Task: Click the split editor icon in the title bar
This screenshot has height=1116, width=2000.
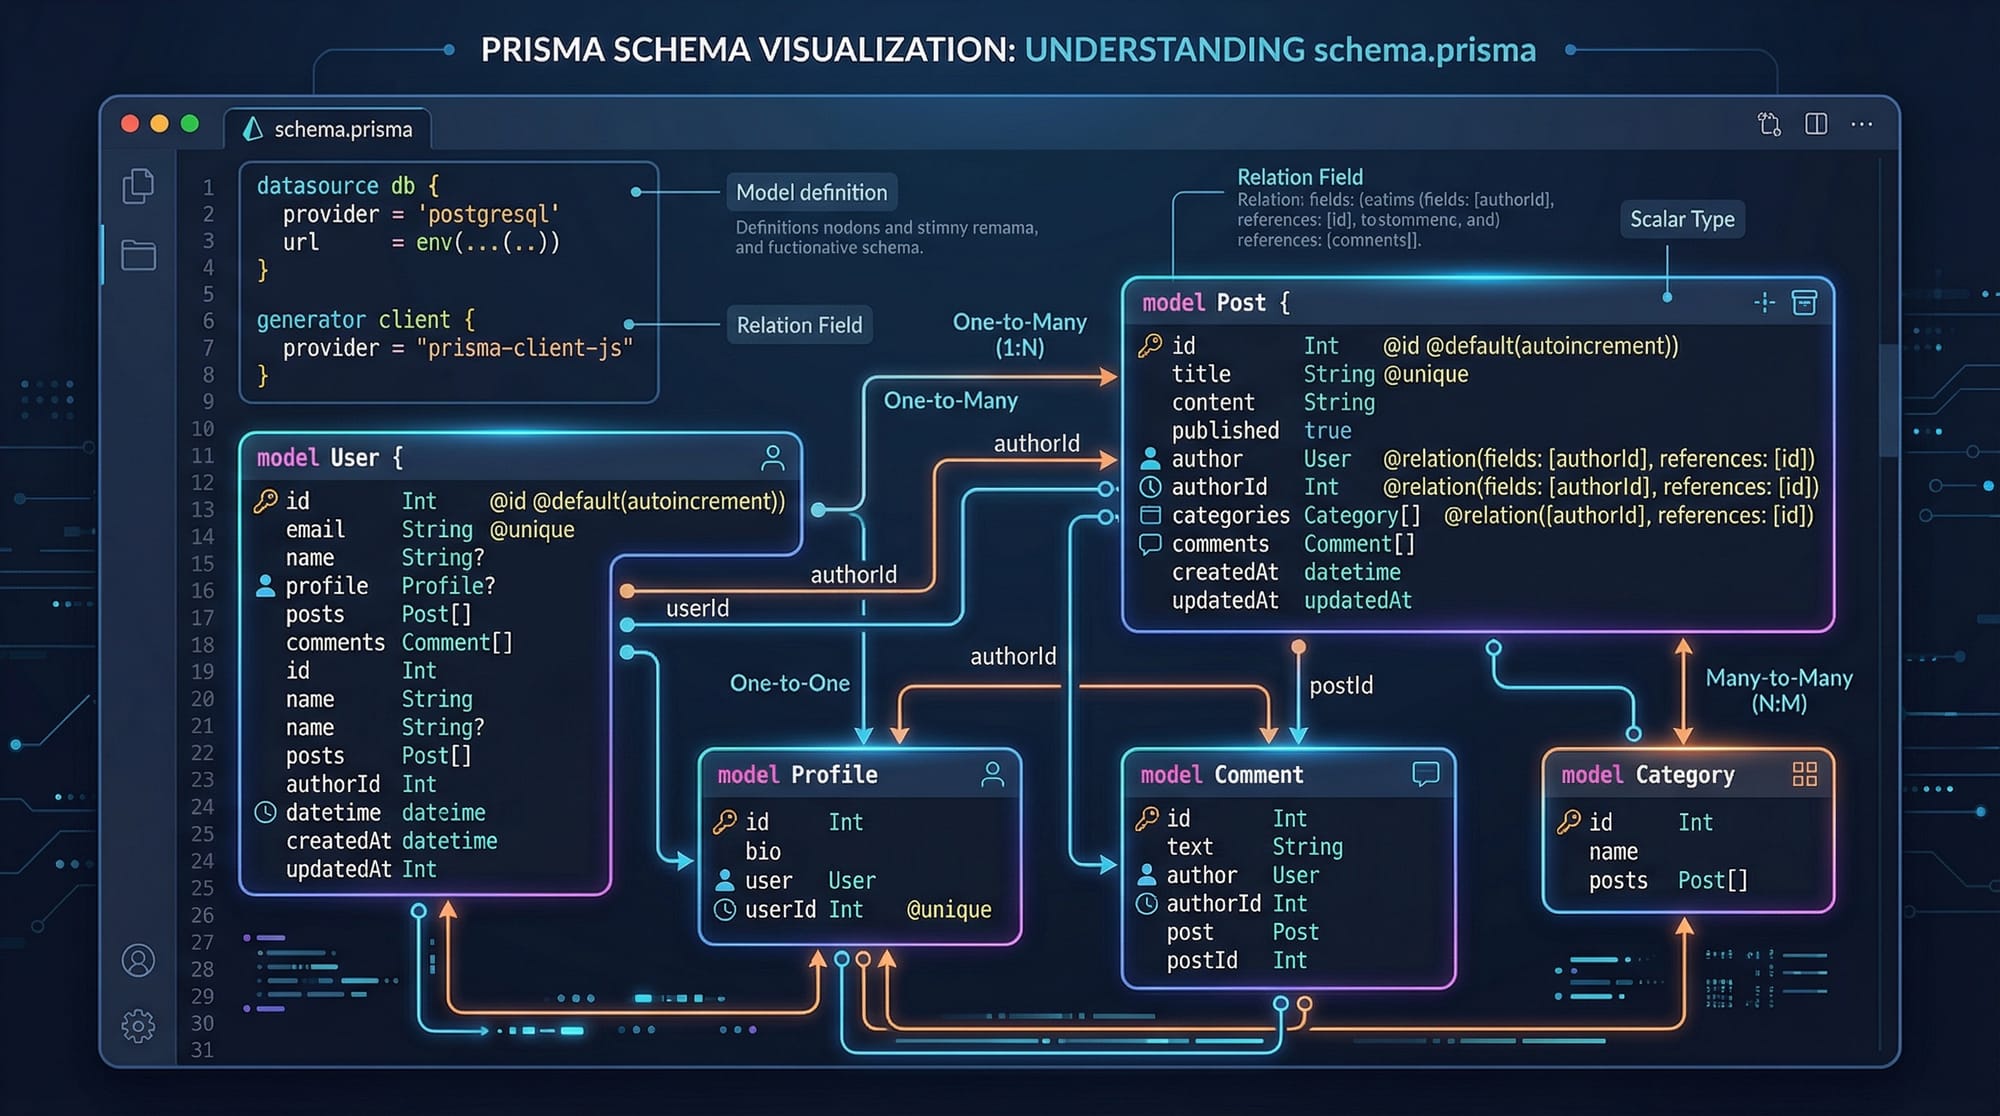Action: [x=1815, y=124]
